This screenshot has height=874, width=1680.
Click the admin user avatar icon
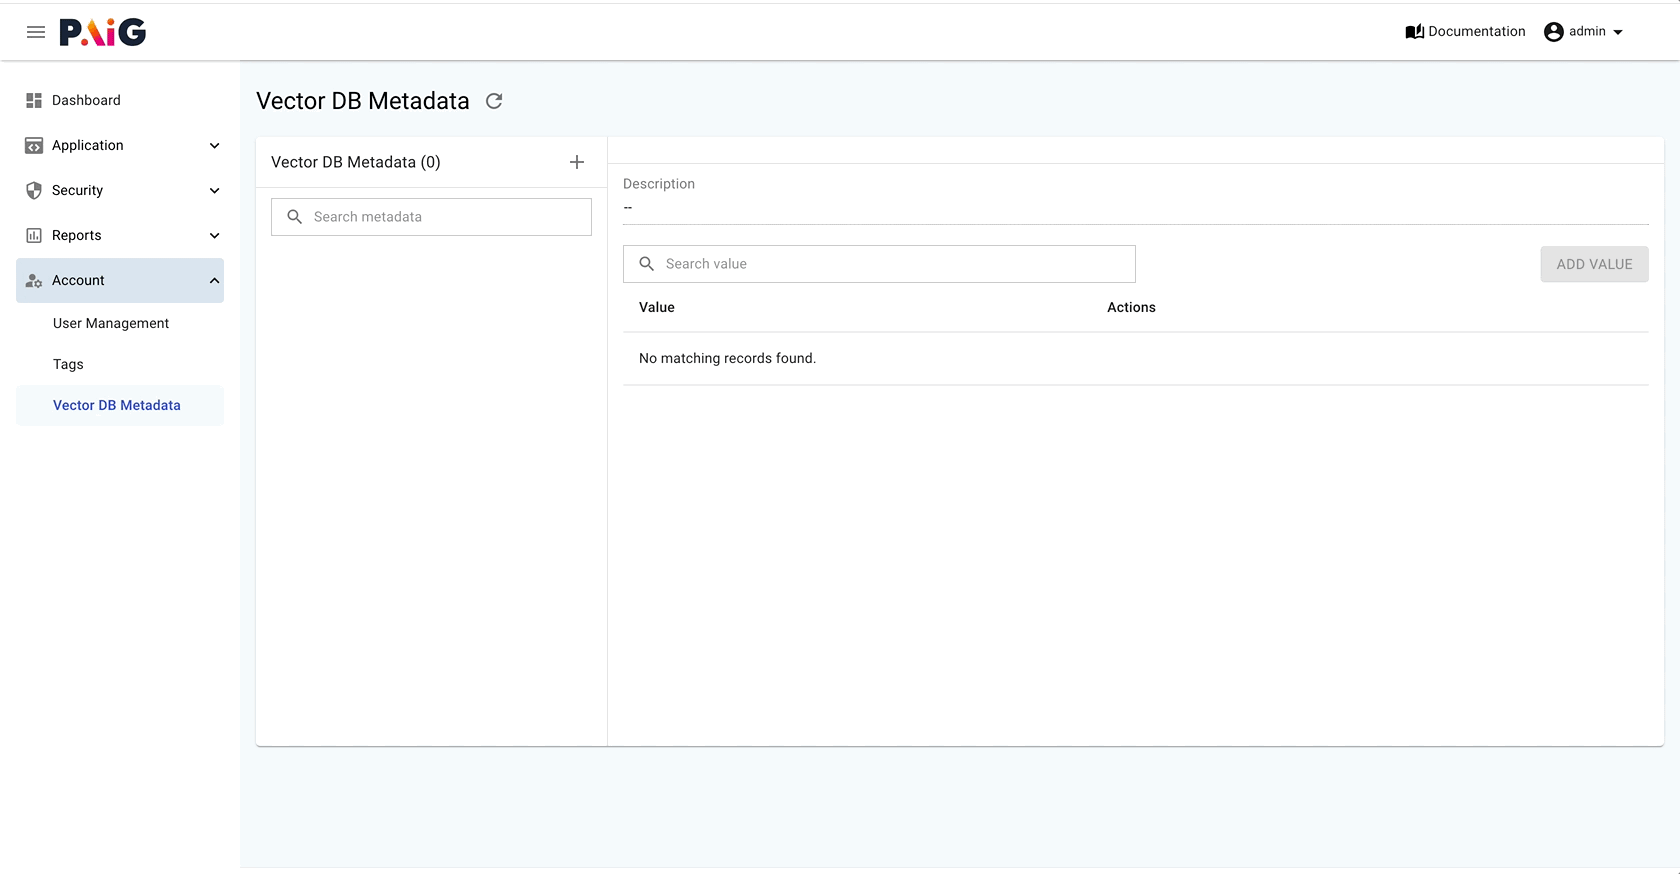(x=1554, y=32)
